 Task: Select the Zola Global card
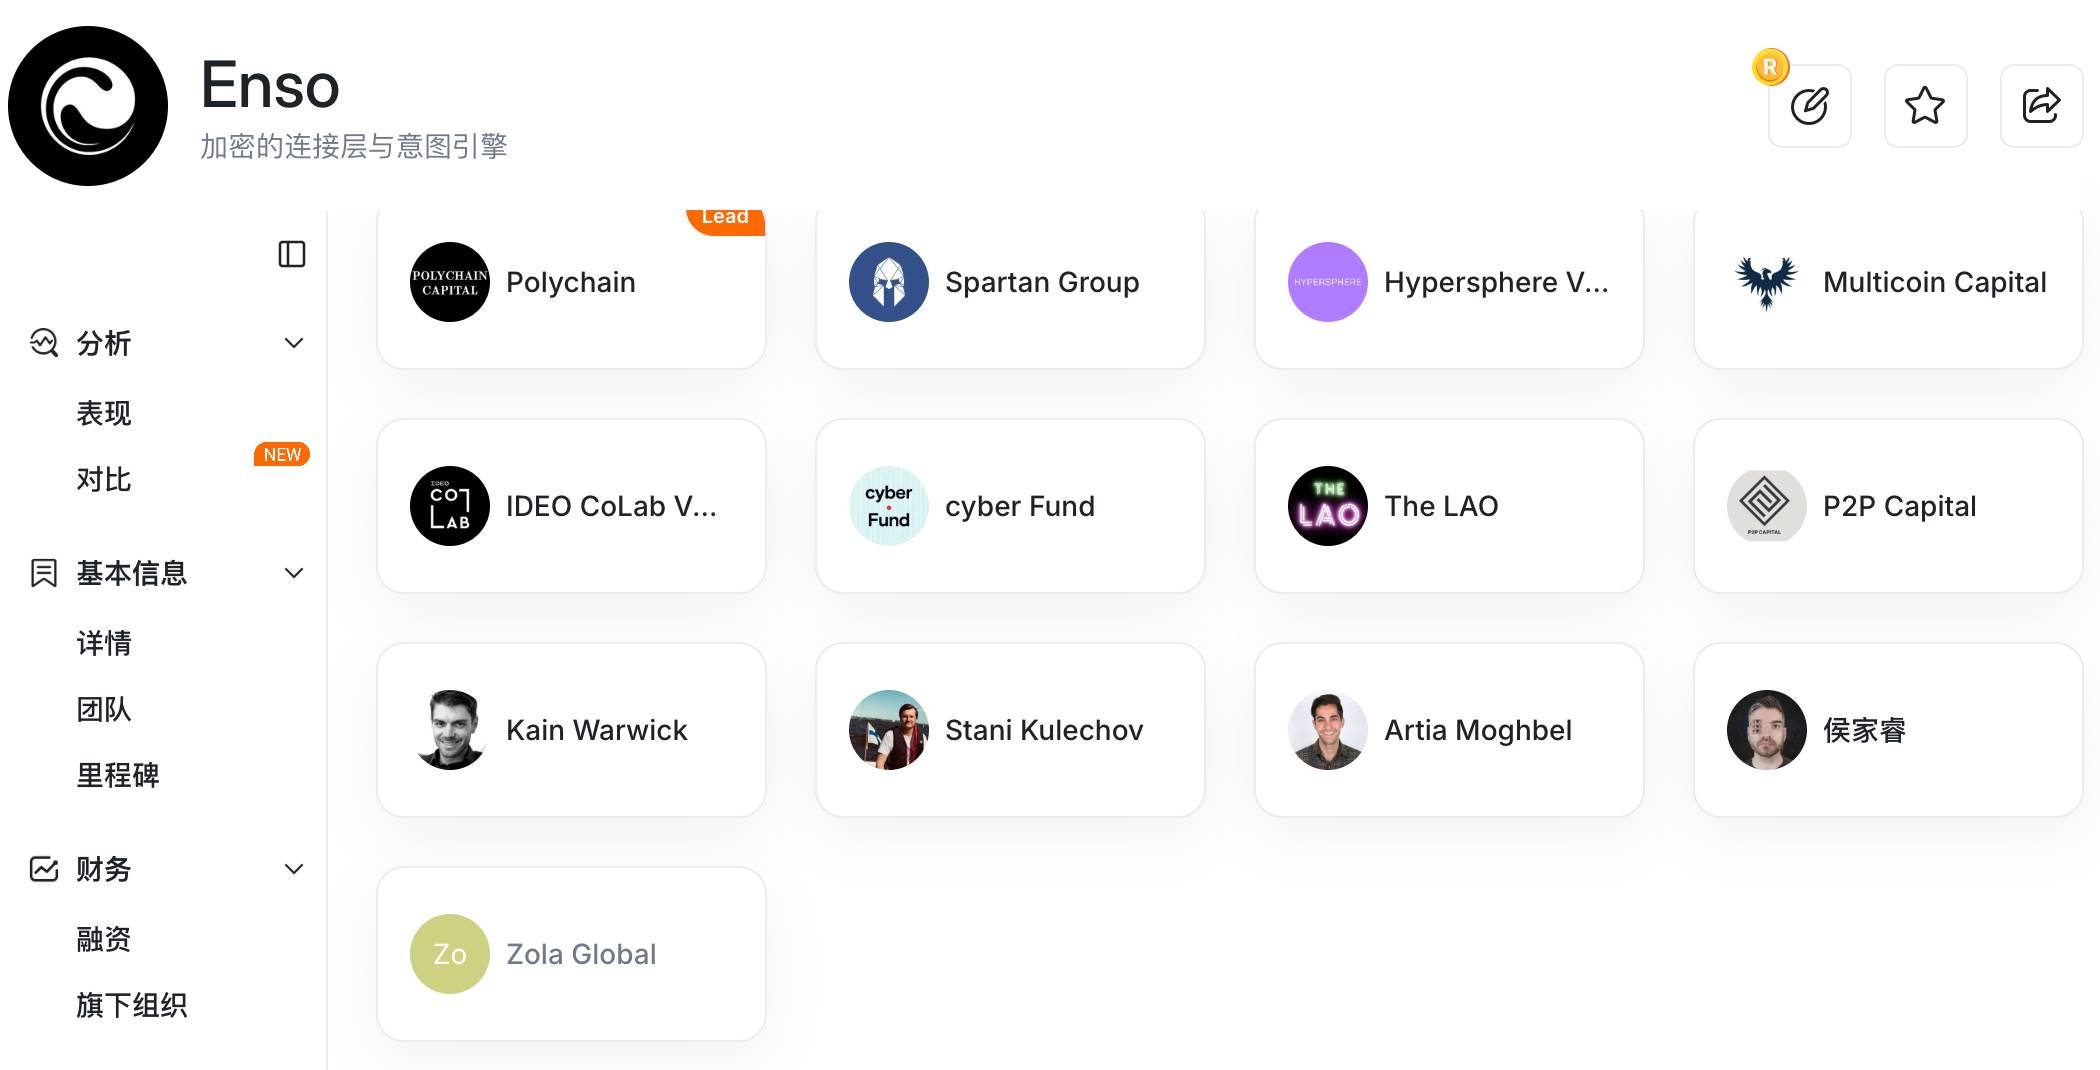click(x=571, y=954)
